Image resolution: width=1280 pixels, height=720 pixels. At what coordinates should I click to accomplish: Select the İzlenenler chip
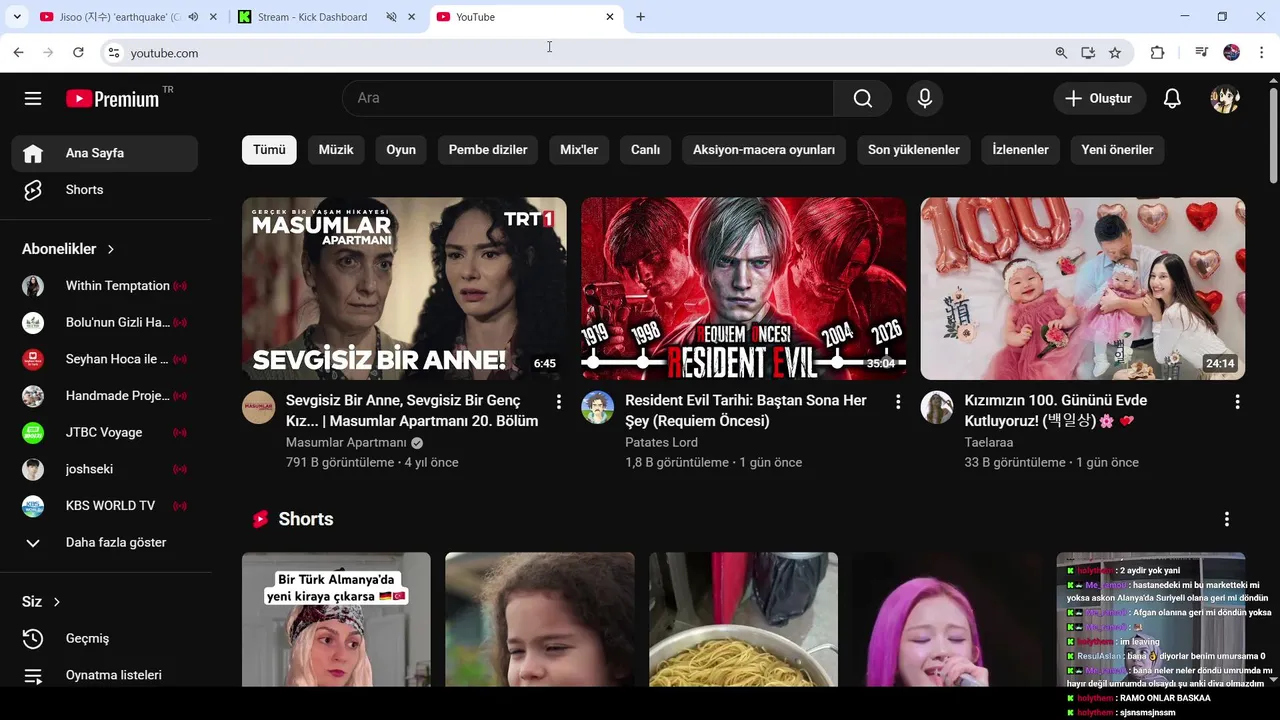(x=1020, y=150)
